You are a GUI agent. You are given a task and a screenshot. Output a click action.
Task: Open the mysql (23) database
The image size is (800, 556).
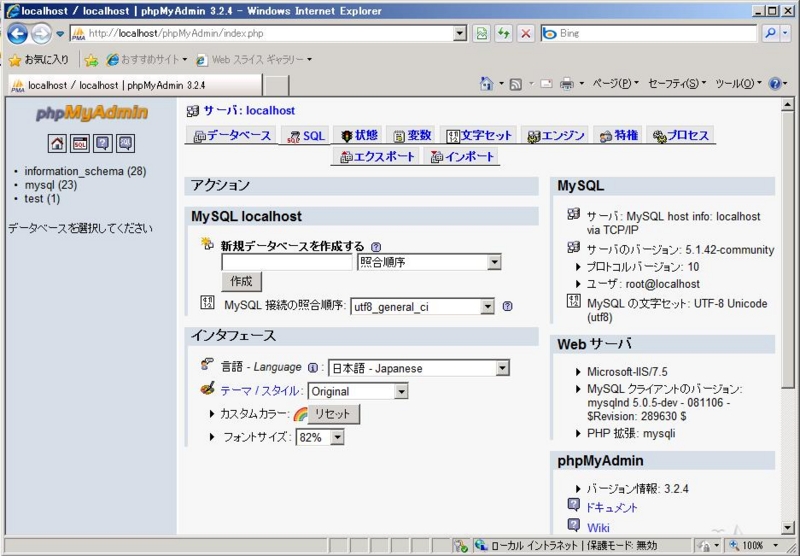(x=51, y=185)
